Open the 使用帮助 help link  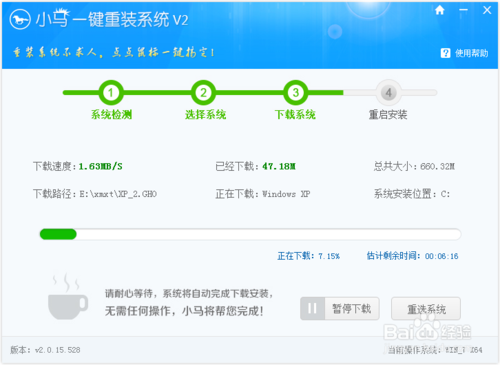tap(471, 53)
